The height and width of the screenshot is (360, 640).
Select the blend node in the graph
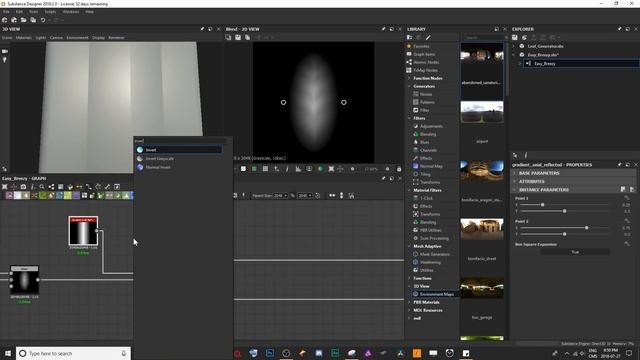click(24, 280)
